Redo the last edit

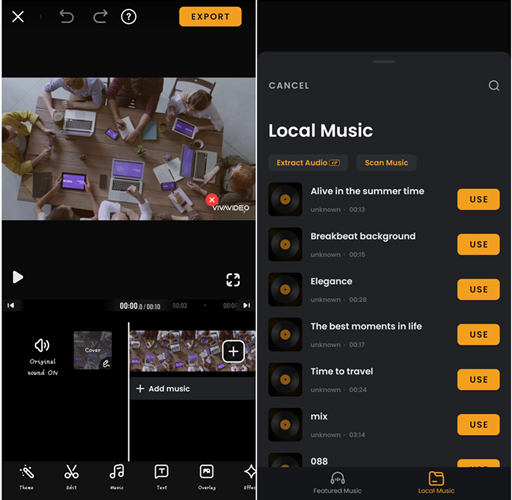100,17
